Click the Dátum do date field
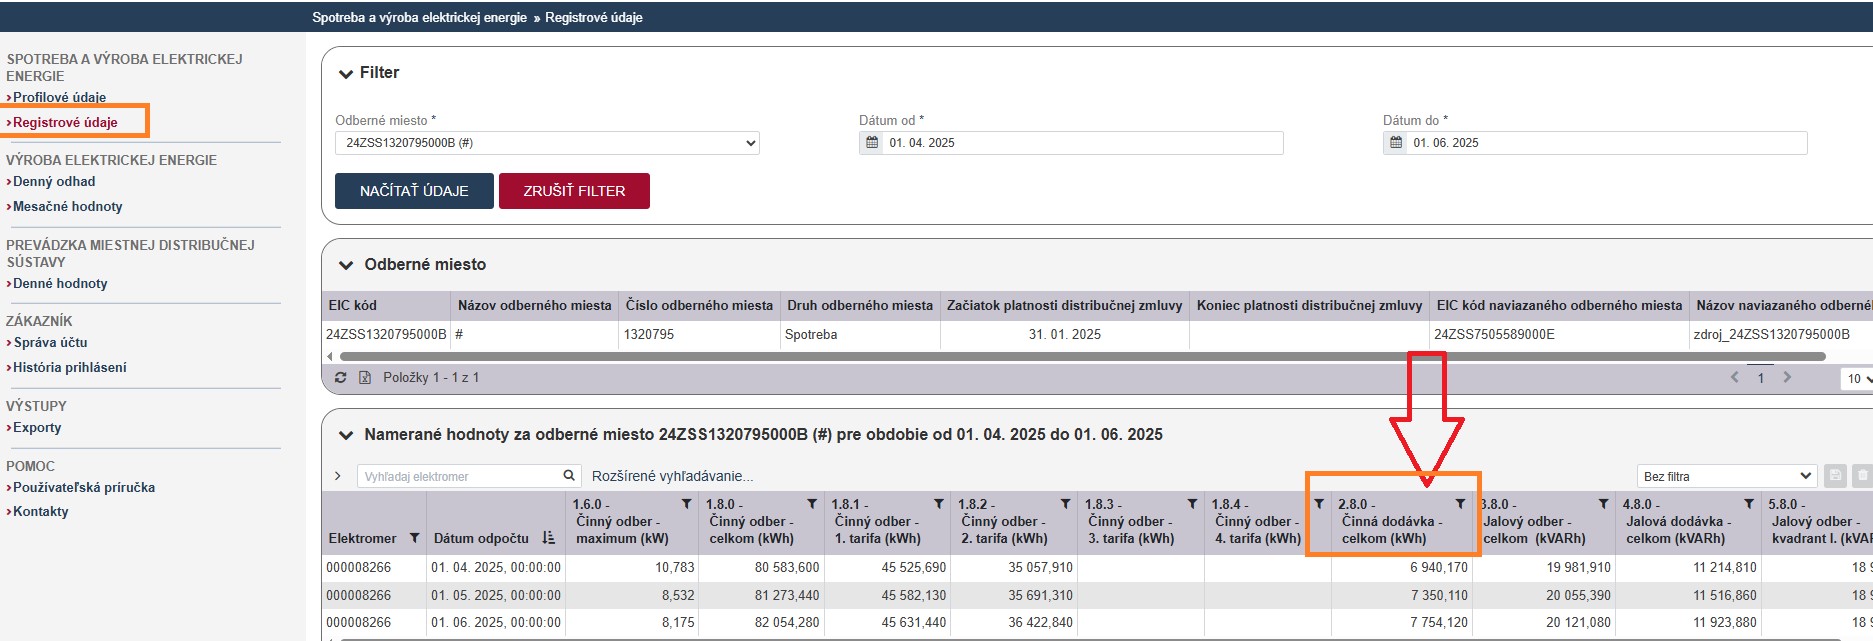 point(1608,143)
